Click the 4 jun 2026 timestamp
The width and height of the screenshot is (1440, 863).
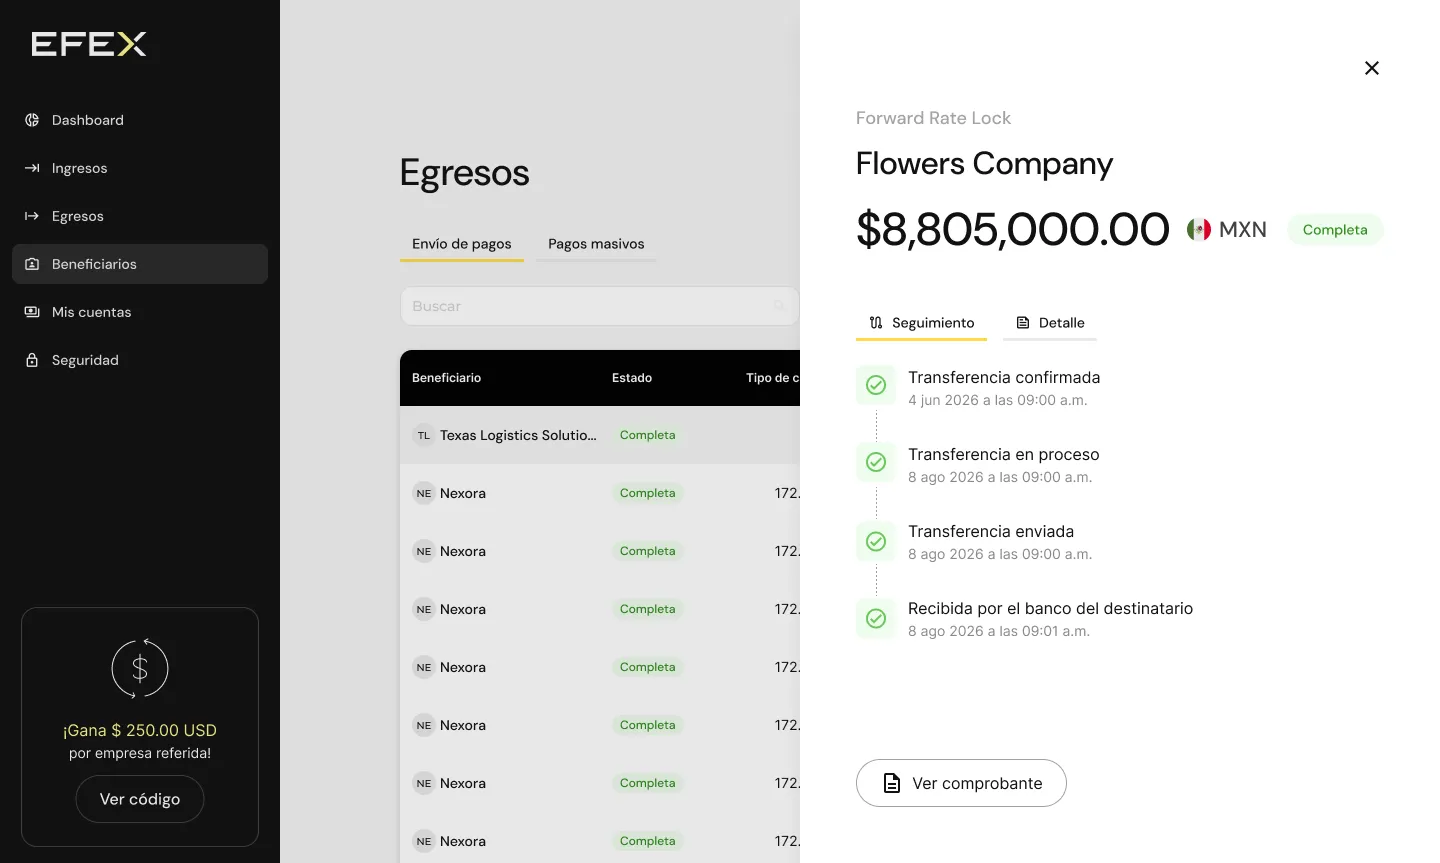998,400
